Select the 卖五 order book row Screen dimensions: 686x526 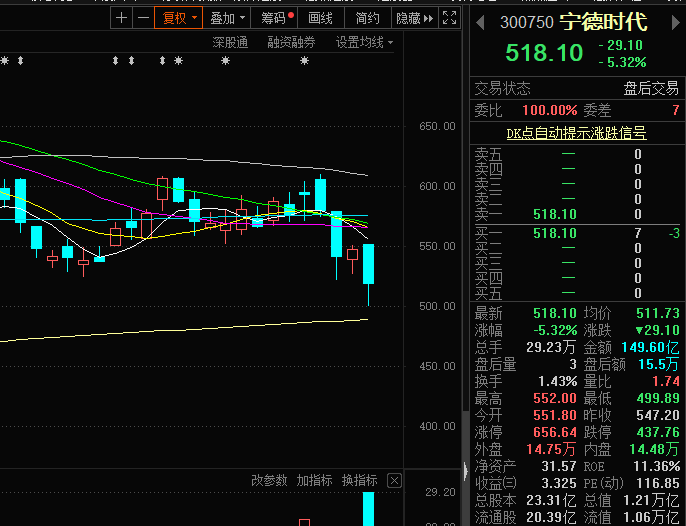pos(577,154)
